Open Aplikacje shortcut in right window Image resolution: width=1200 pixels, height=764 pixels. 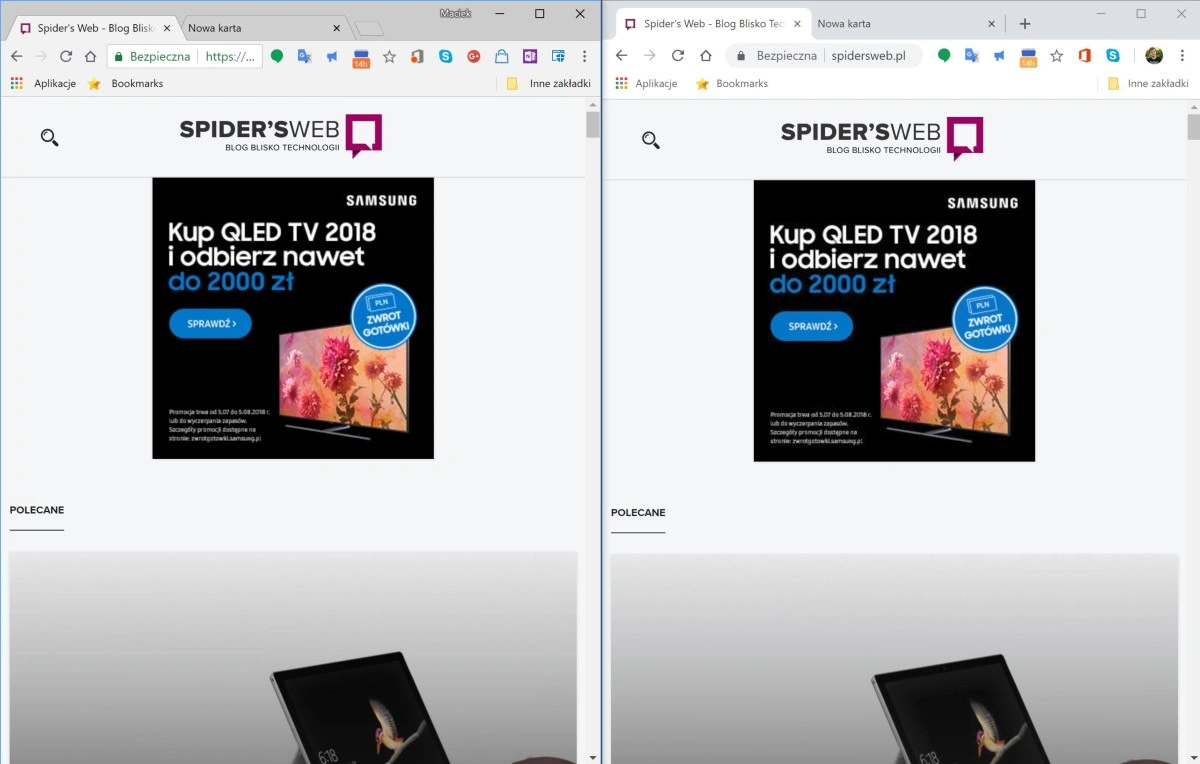[x=645, y=83]
